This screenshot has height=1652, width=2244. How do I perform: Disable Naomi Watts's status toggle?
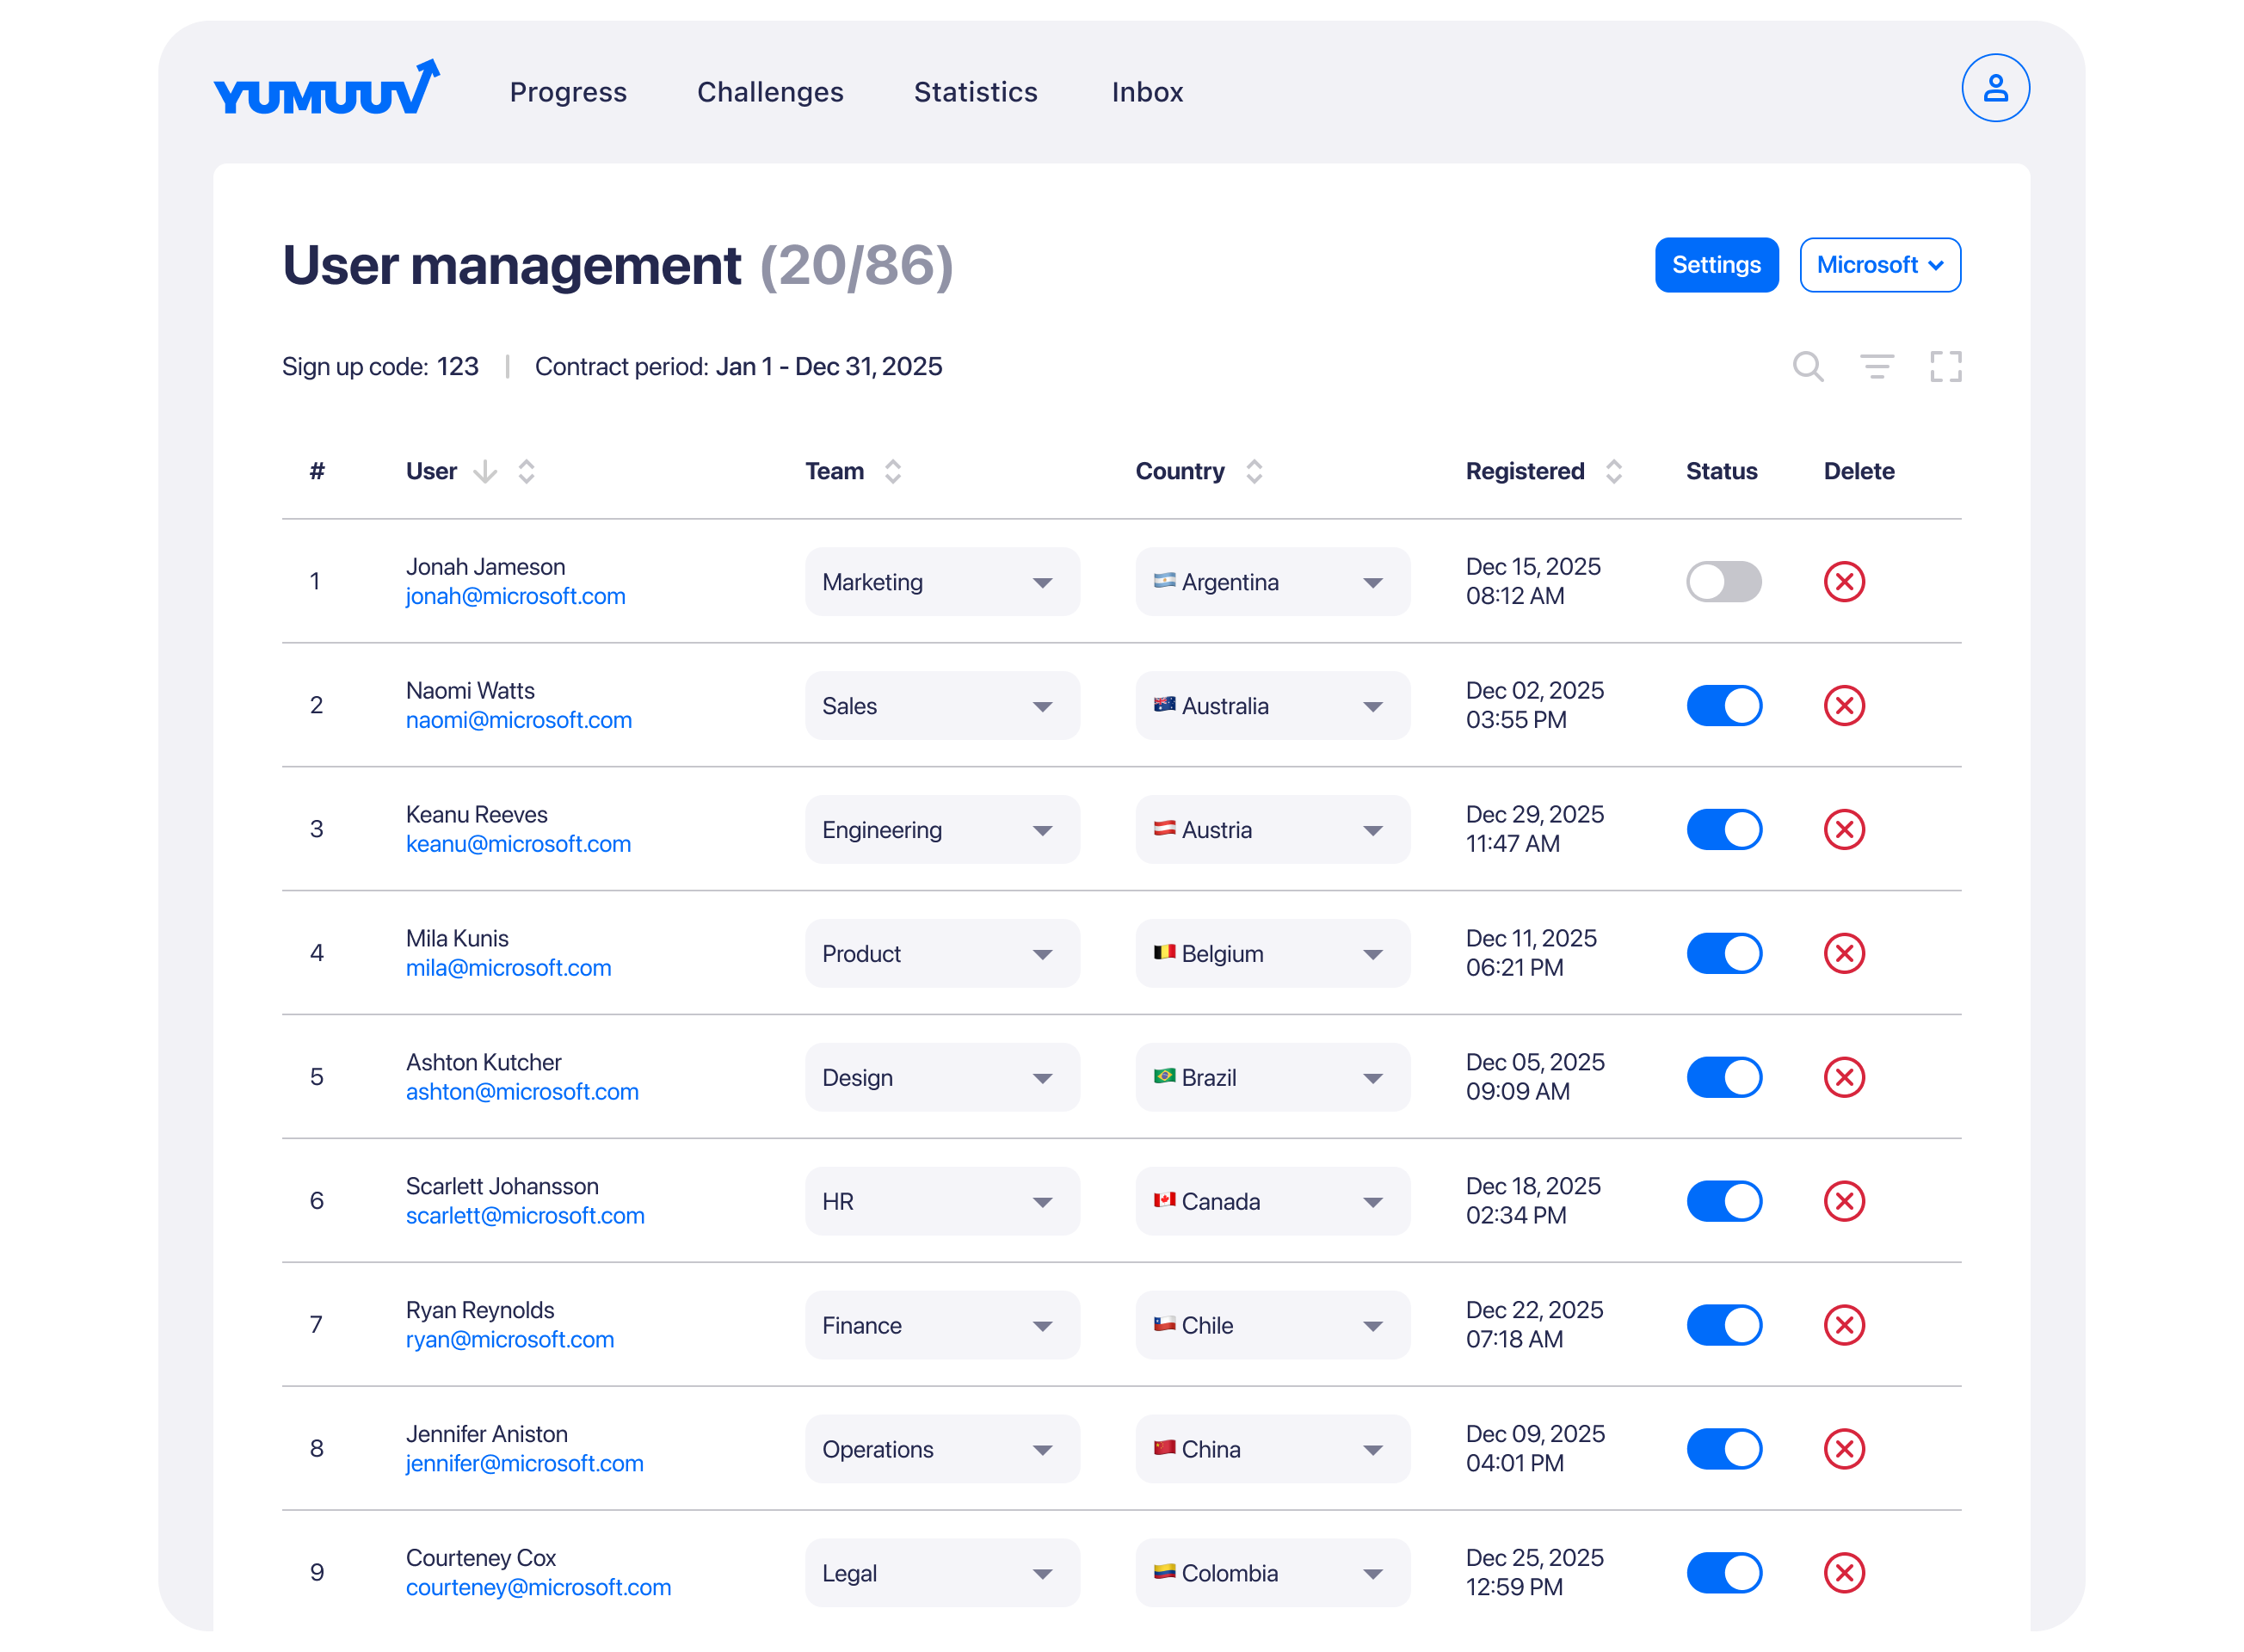coord(1723,706)
